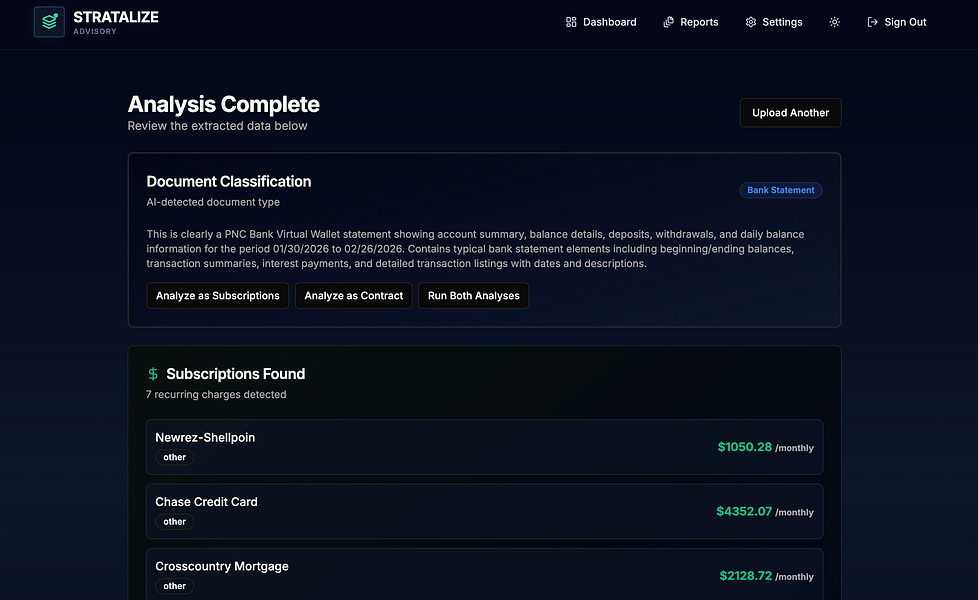Screen dimensions: 978x600
Task: Click 'Review the extracted data below' text
Action: [217, 126]
